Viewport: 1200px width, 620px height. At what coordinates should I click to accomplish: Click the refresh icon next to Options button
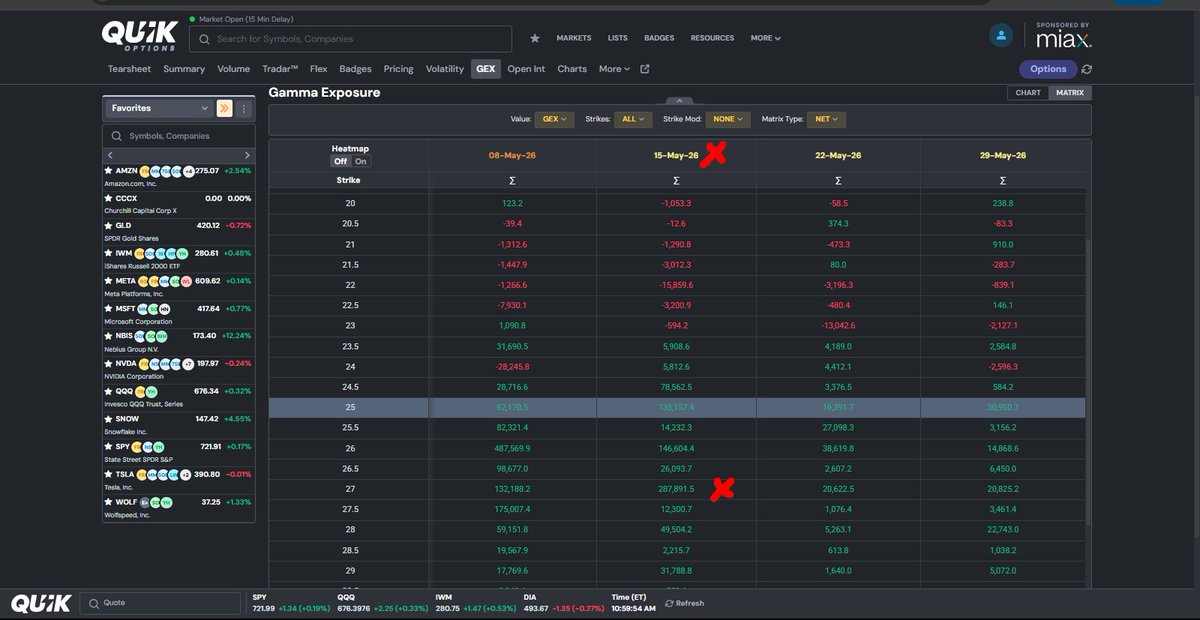(1087, 69)
